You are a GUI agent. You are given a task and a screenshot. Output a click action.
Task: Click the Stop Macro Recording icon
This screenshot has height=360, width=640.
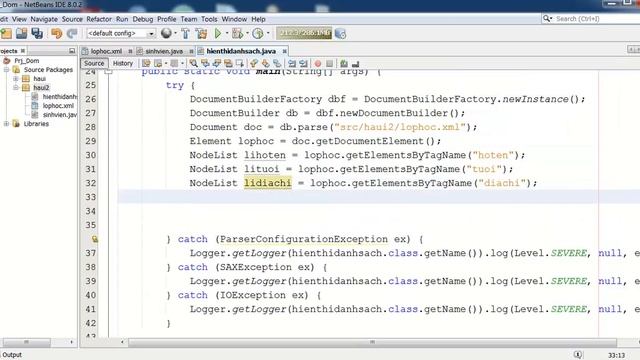[x=329, y=63]
